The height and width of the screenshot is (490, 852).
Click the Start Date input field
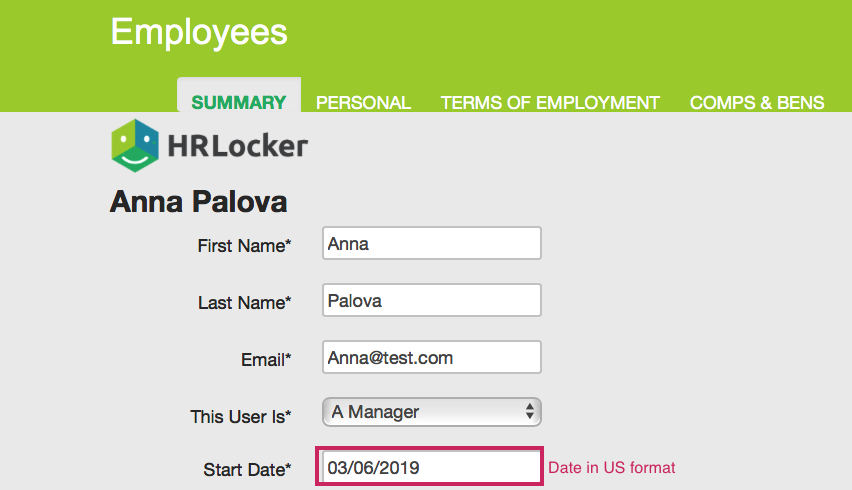[430, 467]
